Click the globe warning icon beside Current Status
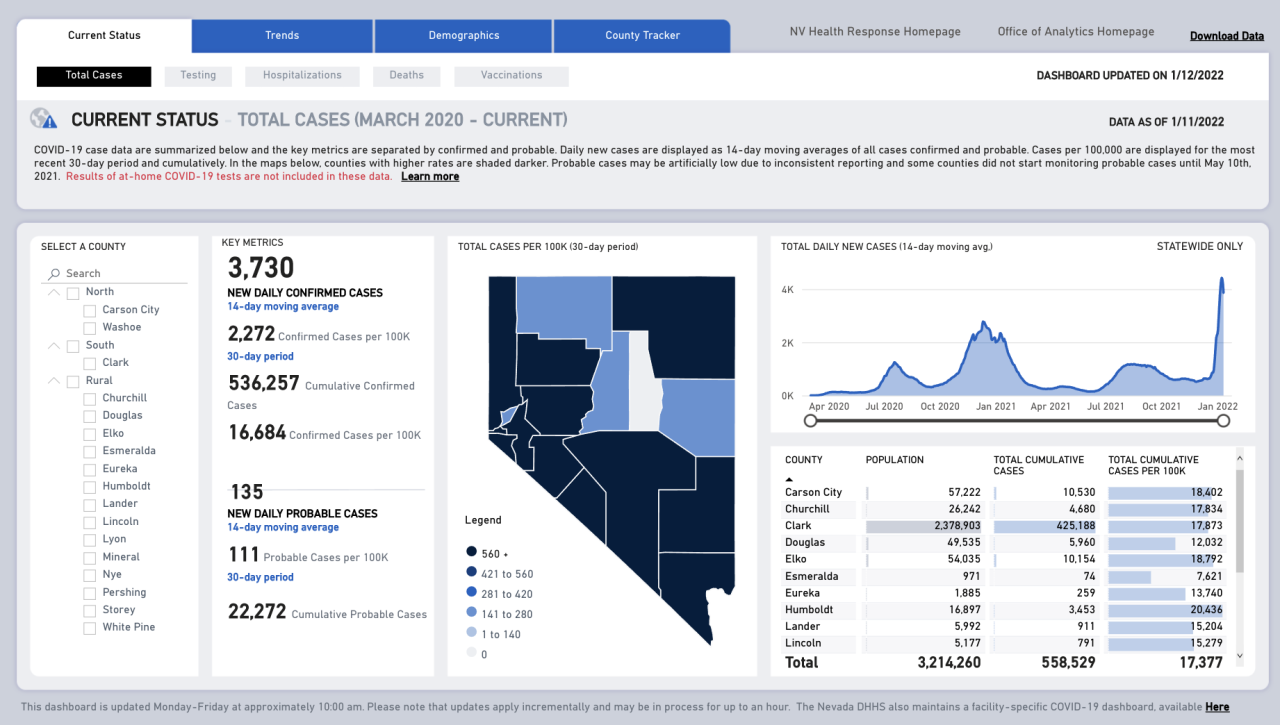The image size is (1280, 725). (44, 119)
